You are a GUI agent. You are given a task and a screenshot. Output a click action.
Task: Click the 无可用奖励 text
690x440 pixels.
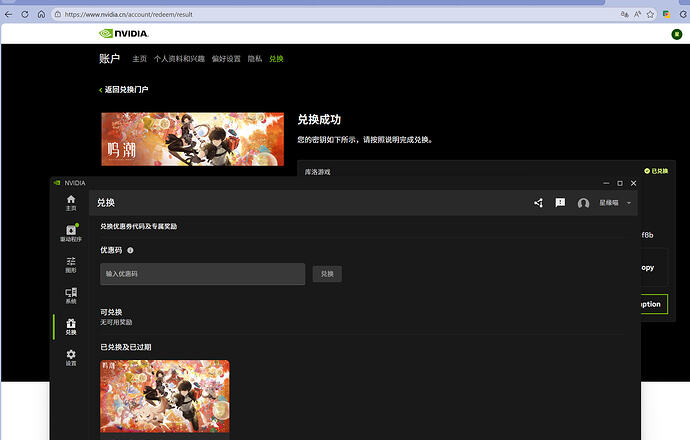tap(116, 323)
